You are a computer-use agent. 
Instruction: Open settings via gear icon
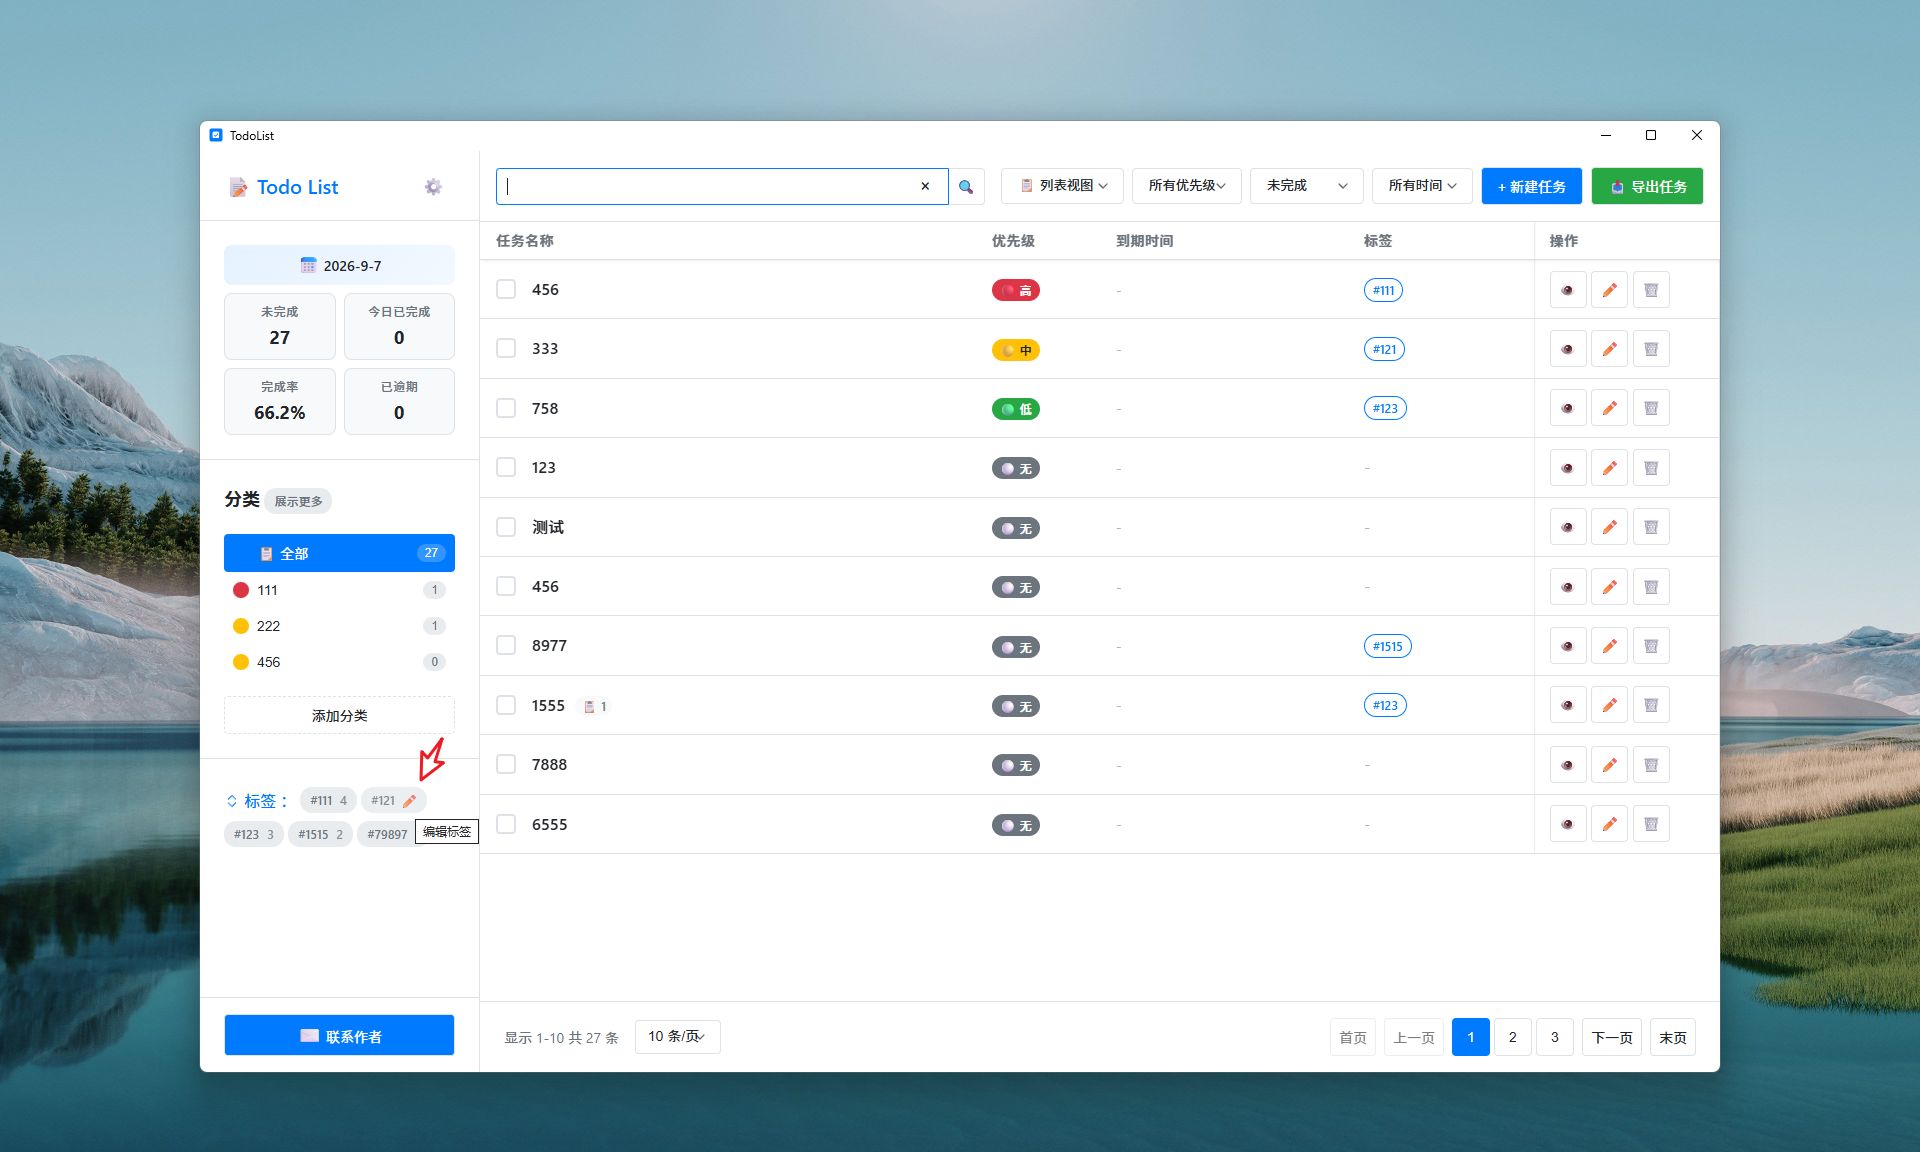click(433, 187)
